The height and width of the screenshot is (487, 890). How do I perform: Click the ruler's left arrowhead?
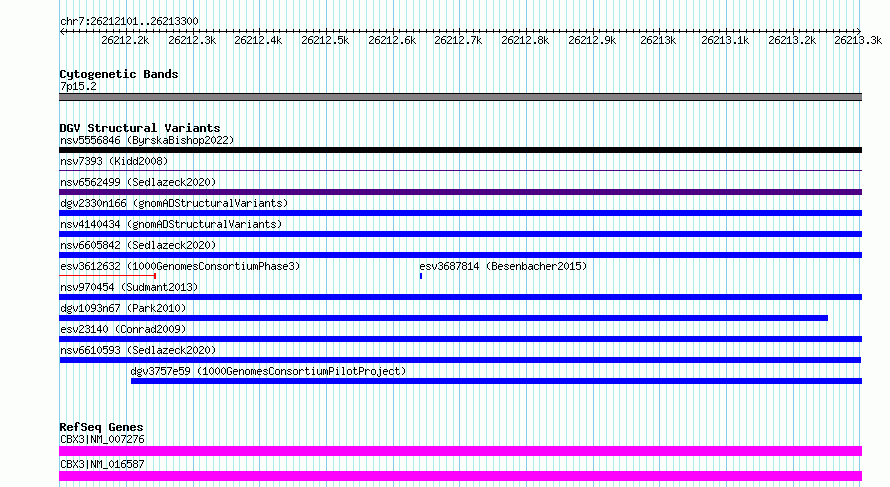click(62, 31)
